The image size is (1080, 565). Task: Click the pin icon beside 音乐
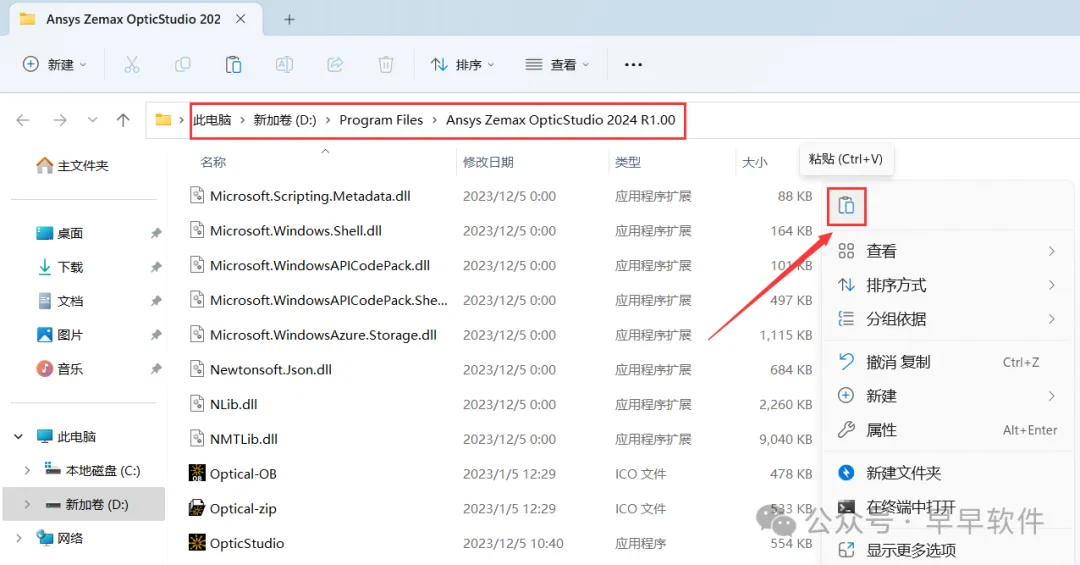(x=156, y=369)
